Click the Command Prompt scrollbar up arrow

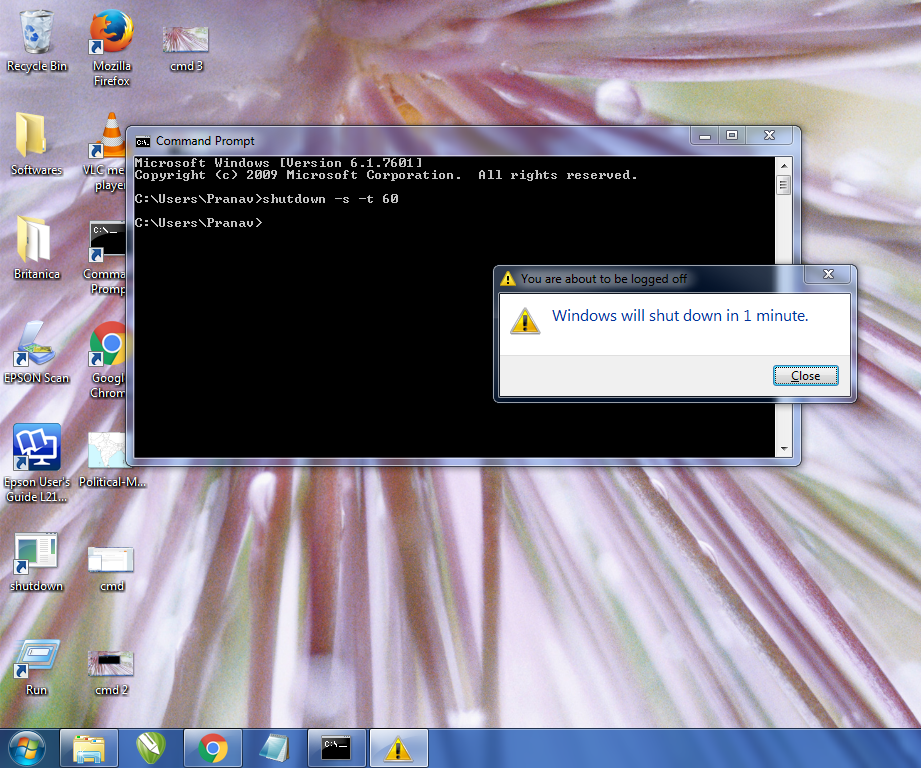pos(784,164)
